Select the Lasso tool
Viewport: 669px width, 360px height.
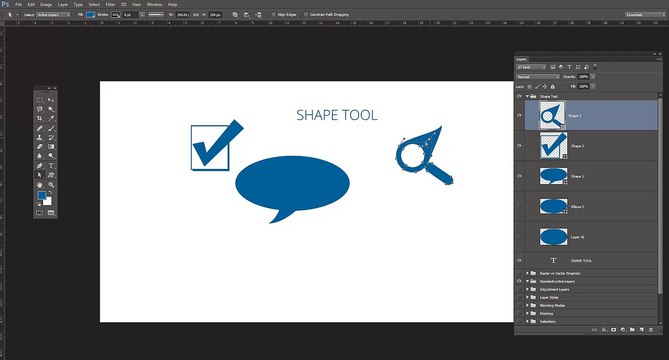40,109
